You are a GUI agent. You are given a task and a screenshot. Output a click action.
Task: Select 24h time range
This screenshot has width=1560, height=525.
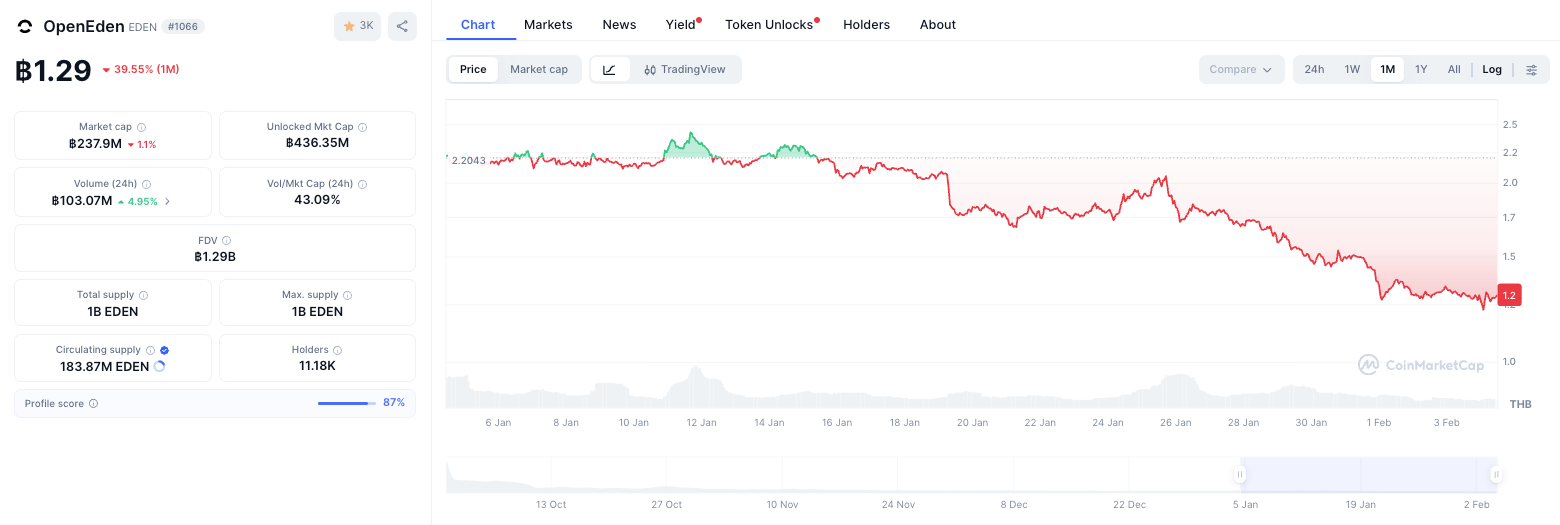[1314, 69]
